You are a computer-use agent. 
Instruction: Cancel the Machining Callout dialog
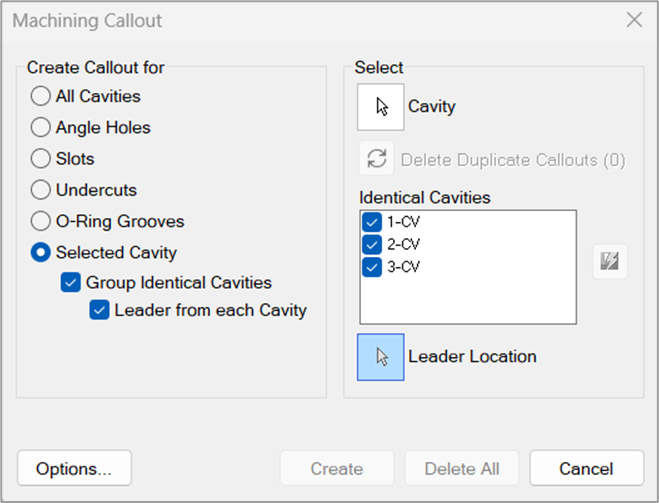pyautogui.click(x=587, y=468)
